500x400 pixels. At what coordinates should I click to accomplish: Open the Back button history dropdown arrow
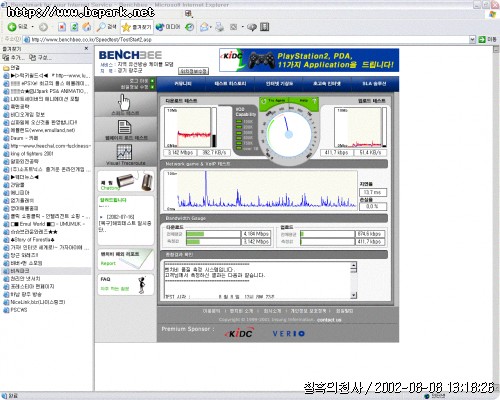pos(33,27)
